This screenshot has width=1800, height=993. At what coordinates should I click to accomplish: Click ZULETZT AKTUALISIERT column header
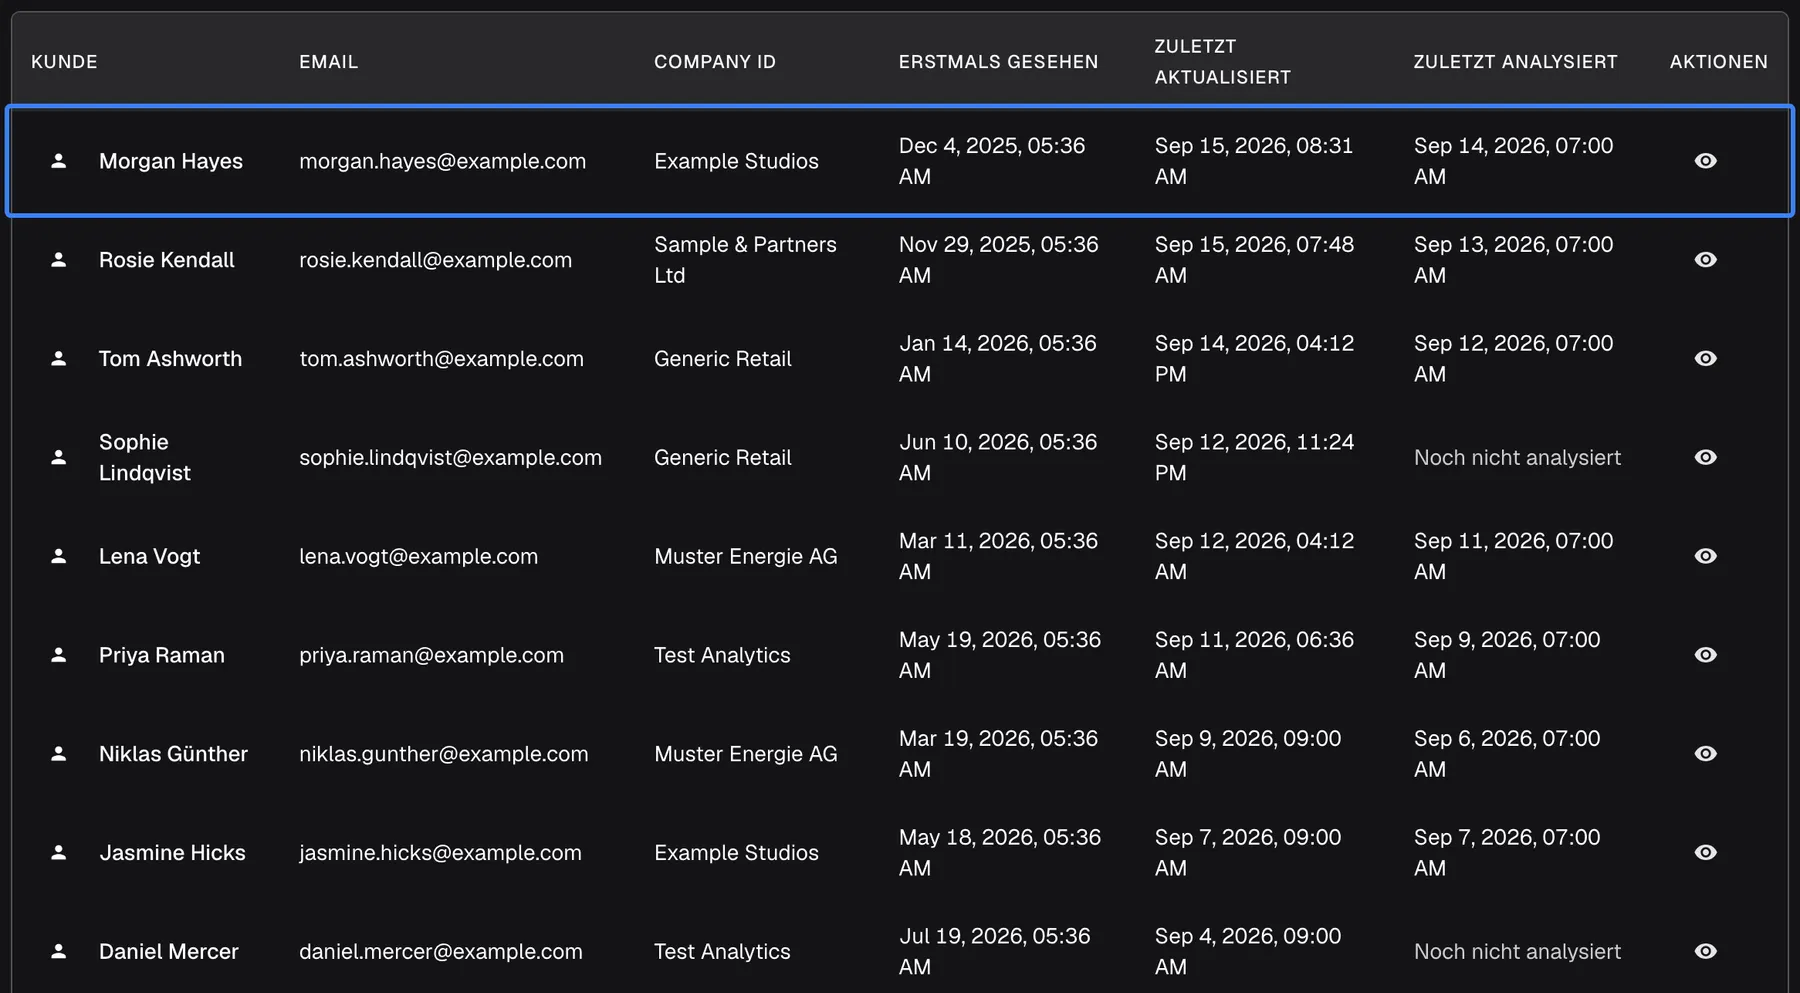coord(1223,62)
